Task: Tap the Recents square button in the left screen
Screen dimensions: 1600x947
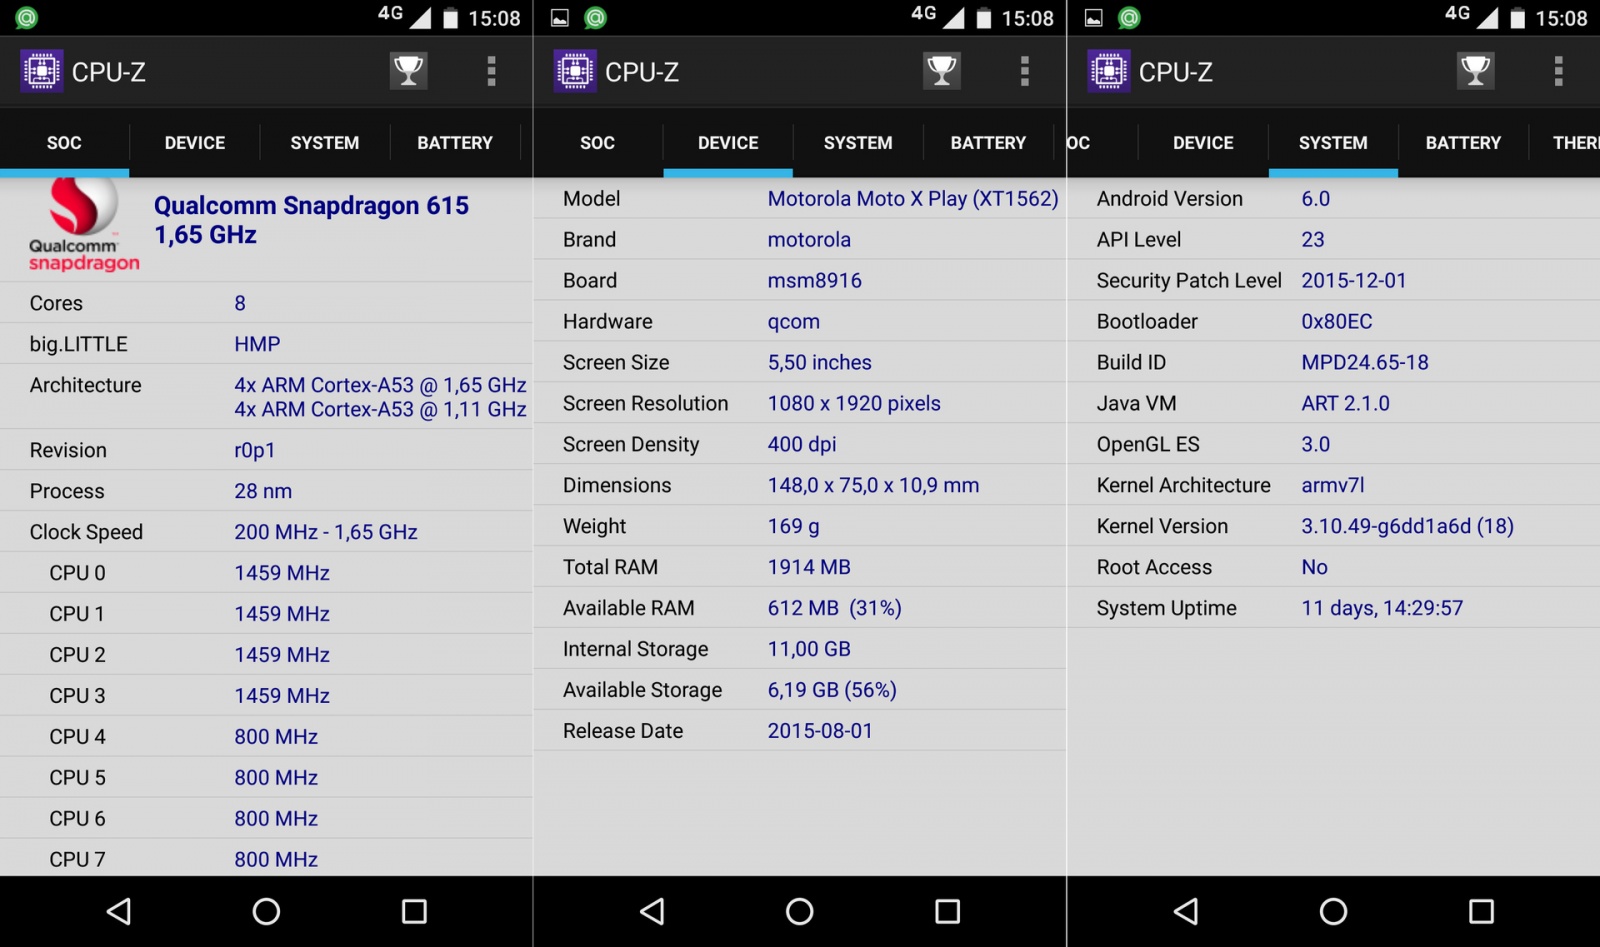Action: [414, 911]
